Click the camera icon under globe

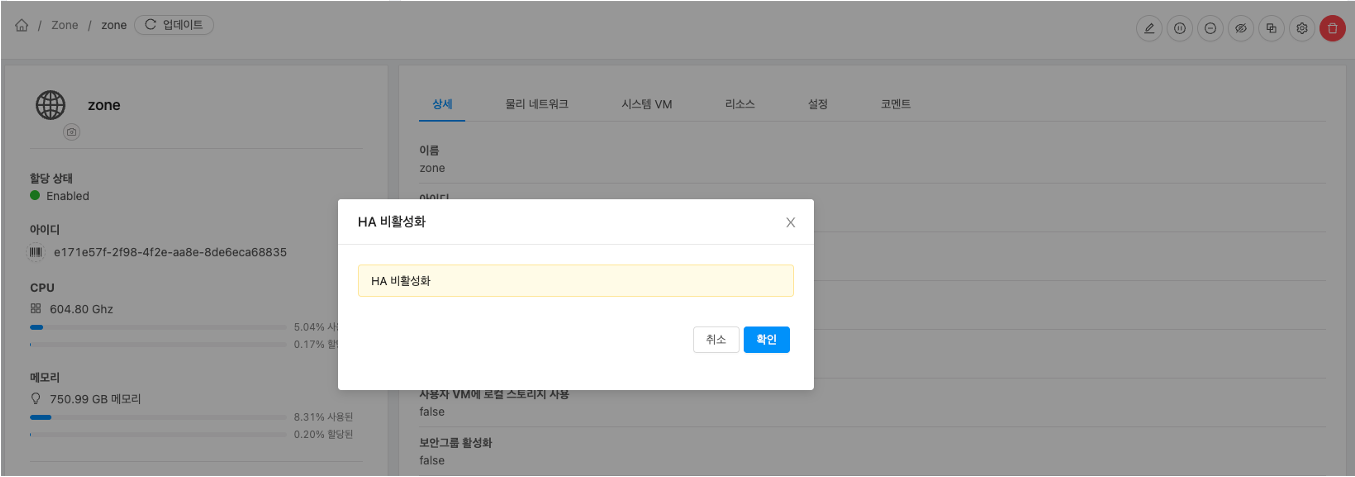pyautogui.click(x=71, y=132)
